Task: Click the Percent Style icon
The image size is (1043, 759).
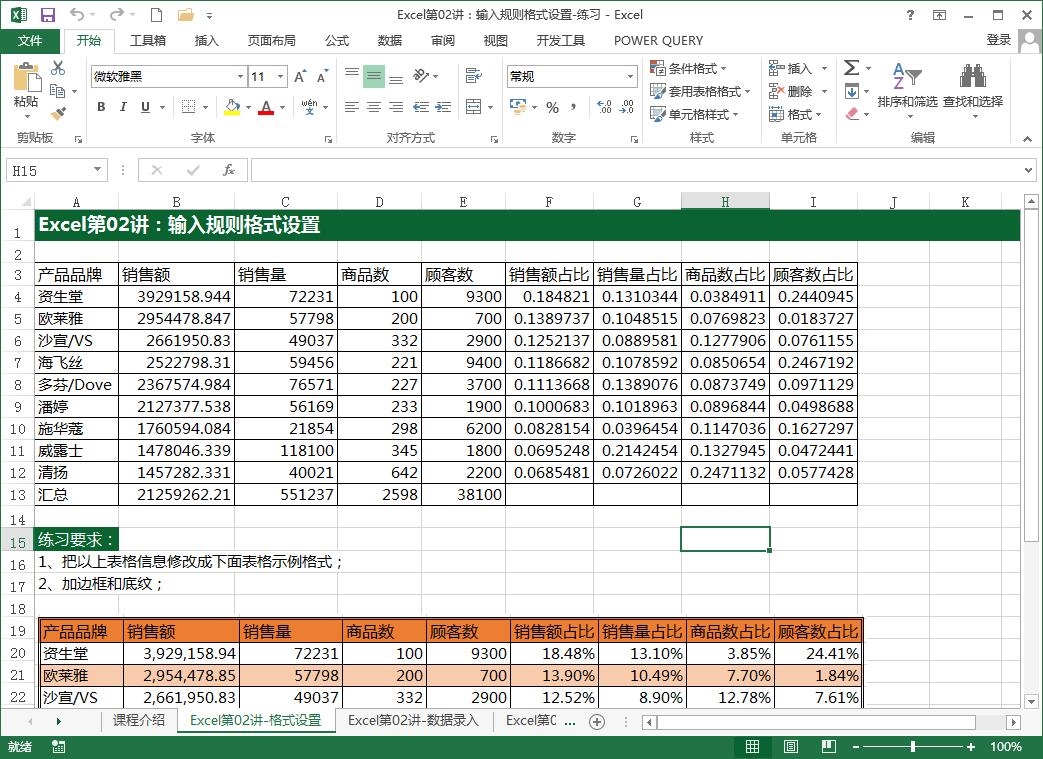Action: (552, 107)
